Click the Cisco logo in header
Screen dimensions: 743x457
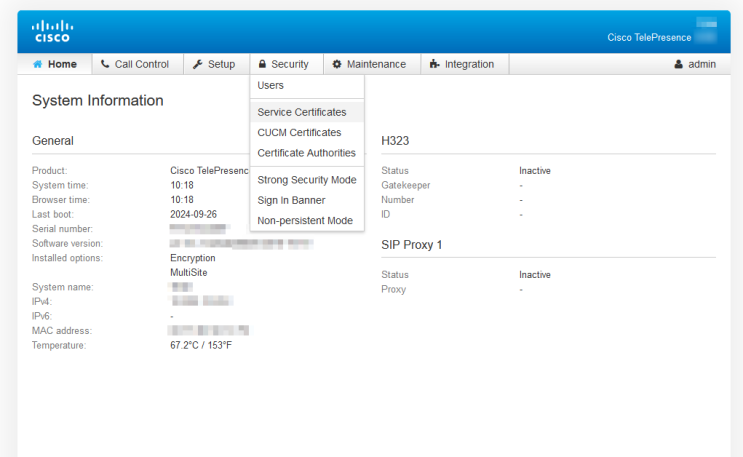tap(52, 31)
